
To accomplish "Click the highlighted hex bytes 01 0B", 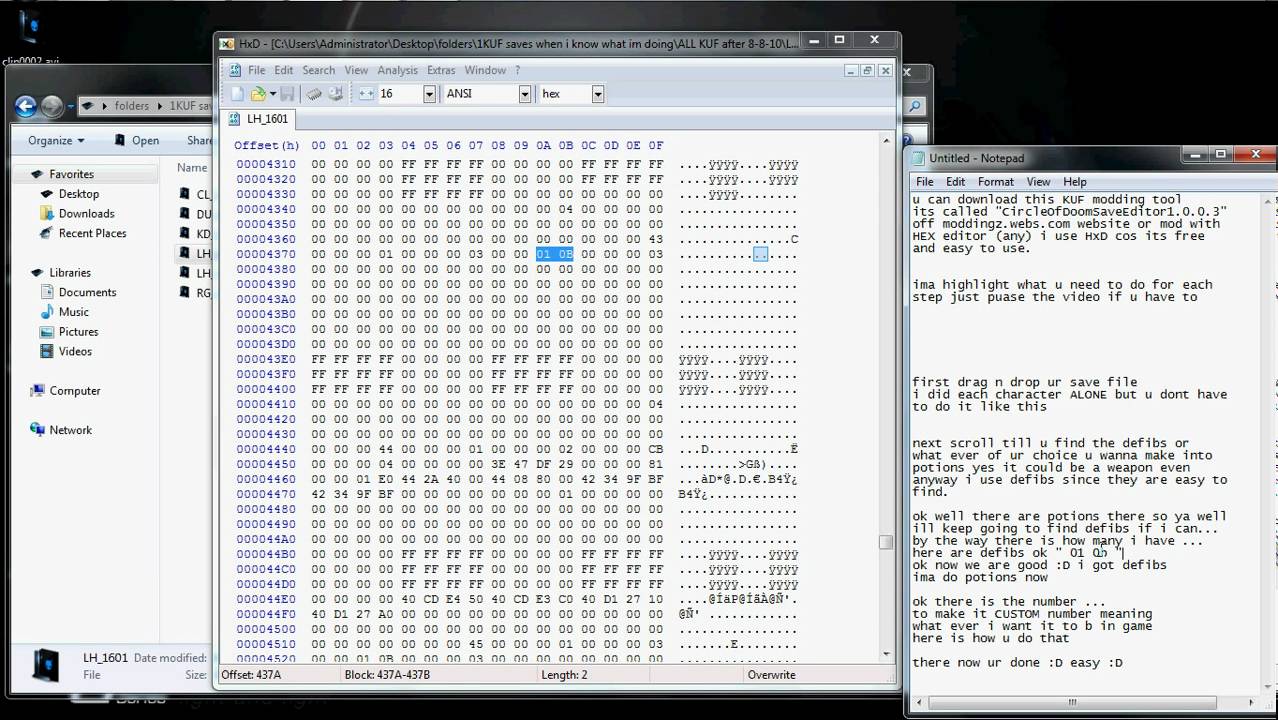I will (554, 254).
